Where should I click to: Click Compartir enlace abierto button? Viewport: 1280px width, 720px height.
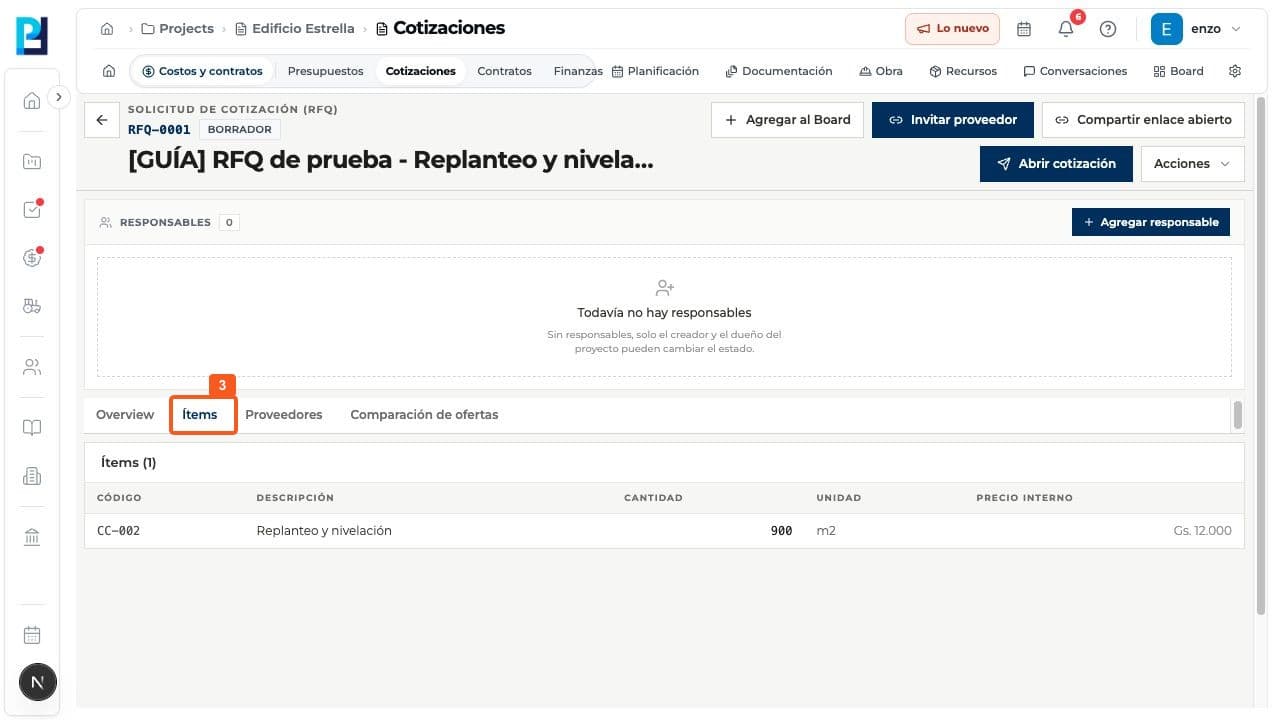[x=1143, y=119]
